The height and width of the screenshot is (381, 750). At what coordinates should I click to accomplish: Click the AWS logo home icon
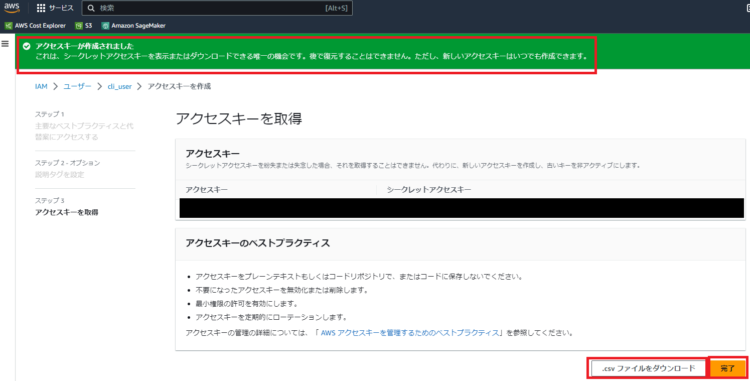[12, 8]
